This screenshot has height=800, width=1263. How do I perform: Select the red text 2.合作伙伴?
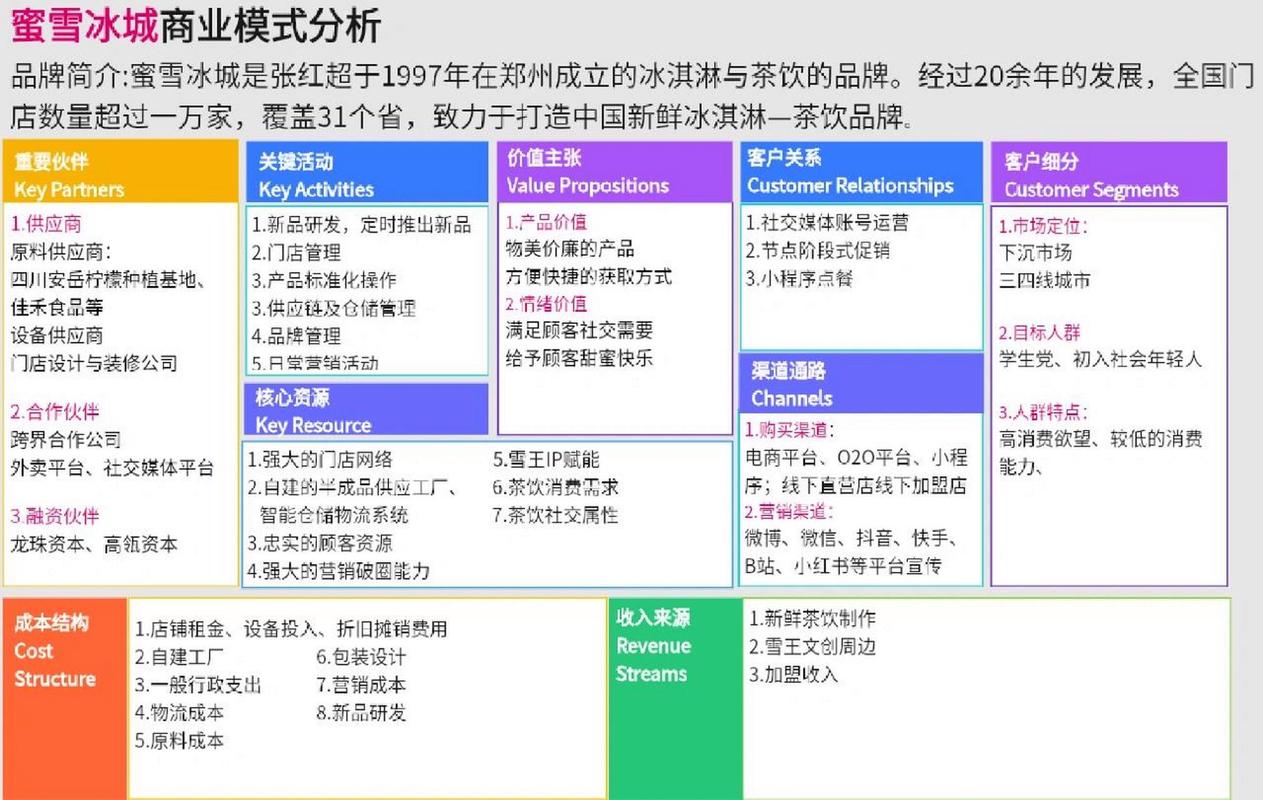tap(55, 411)
